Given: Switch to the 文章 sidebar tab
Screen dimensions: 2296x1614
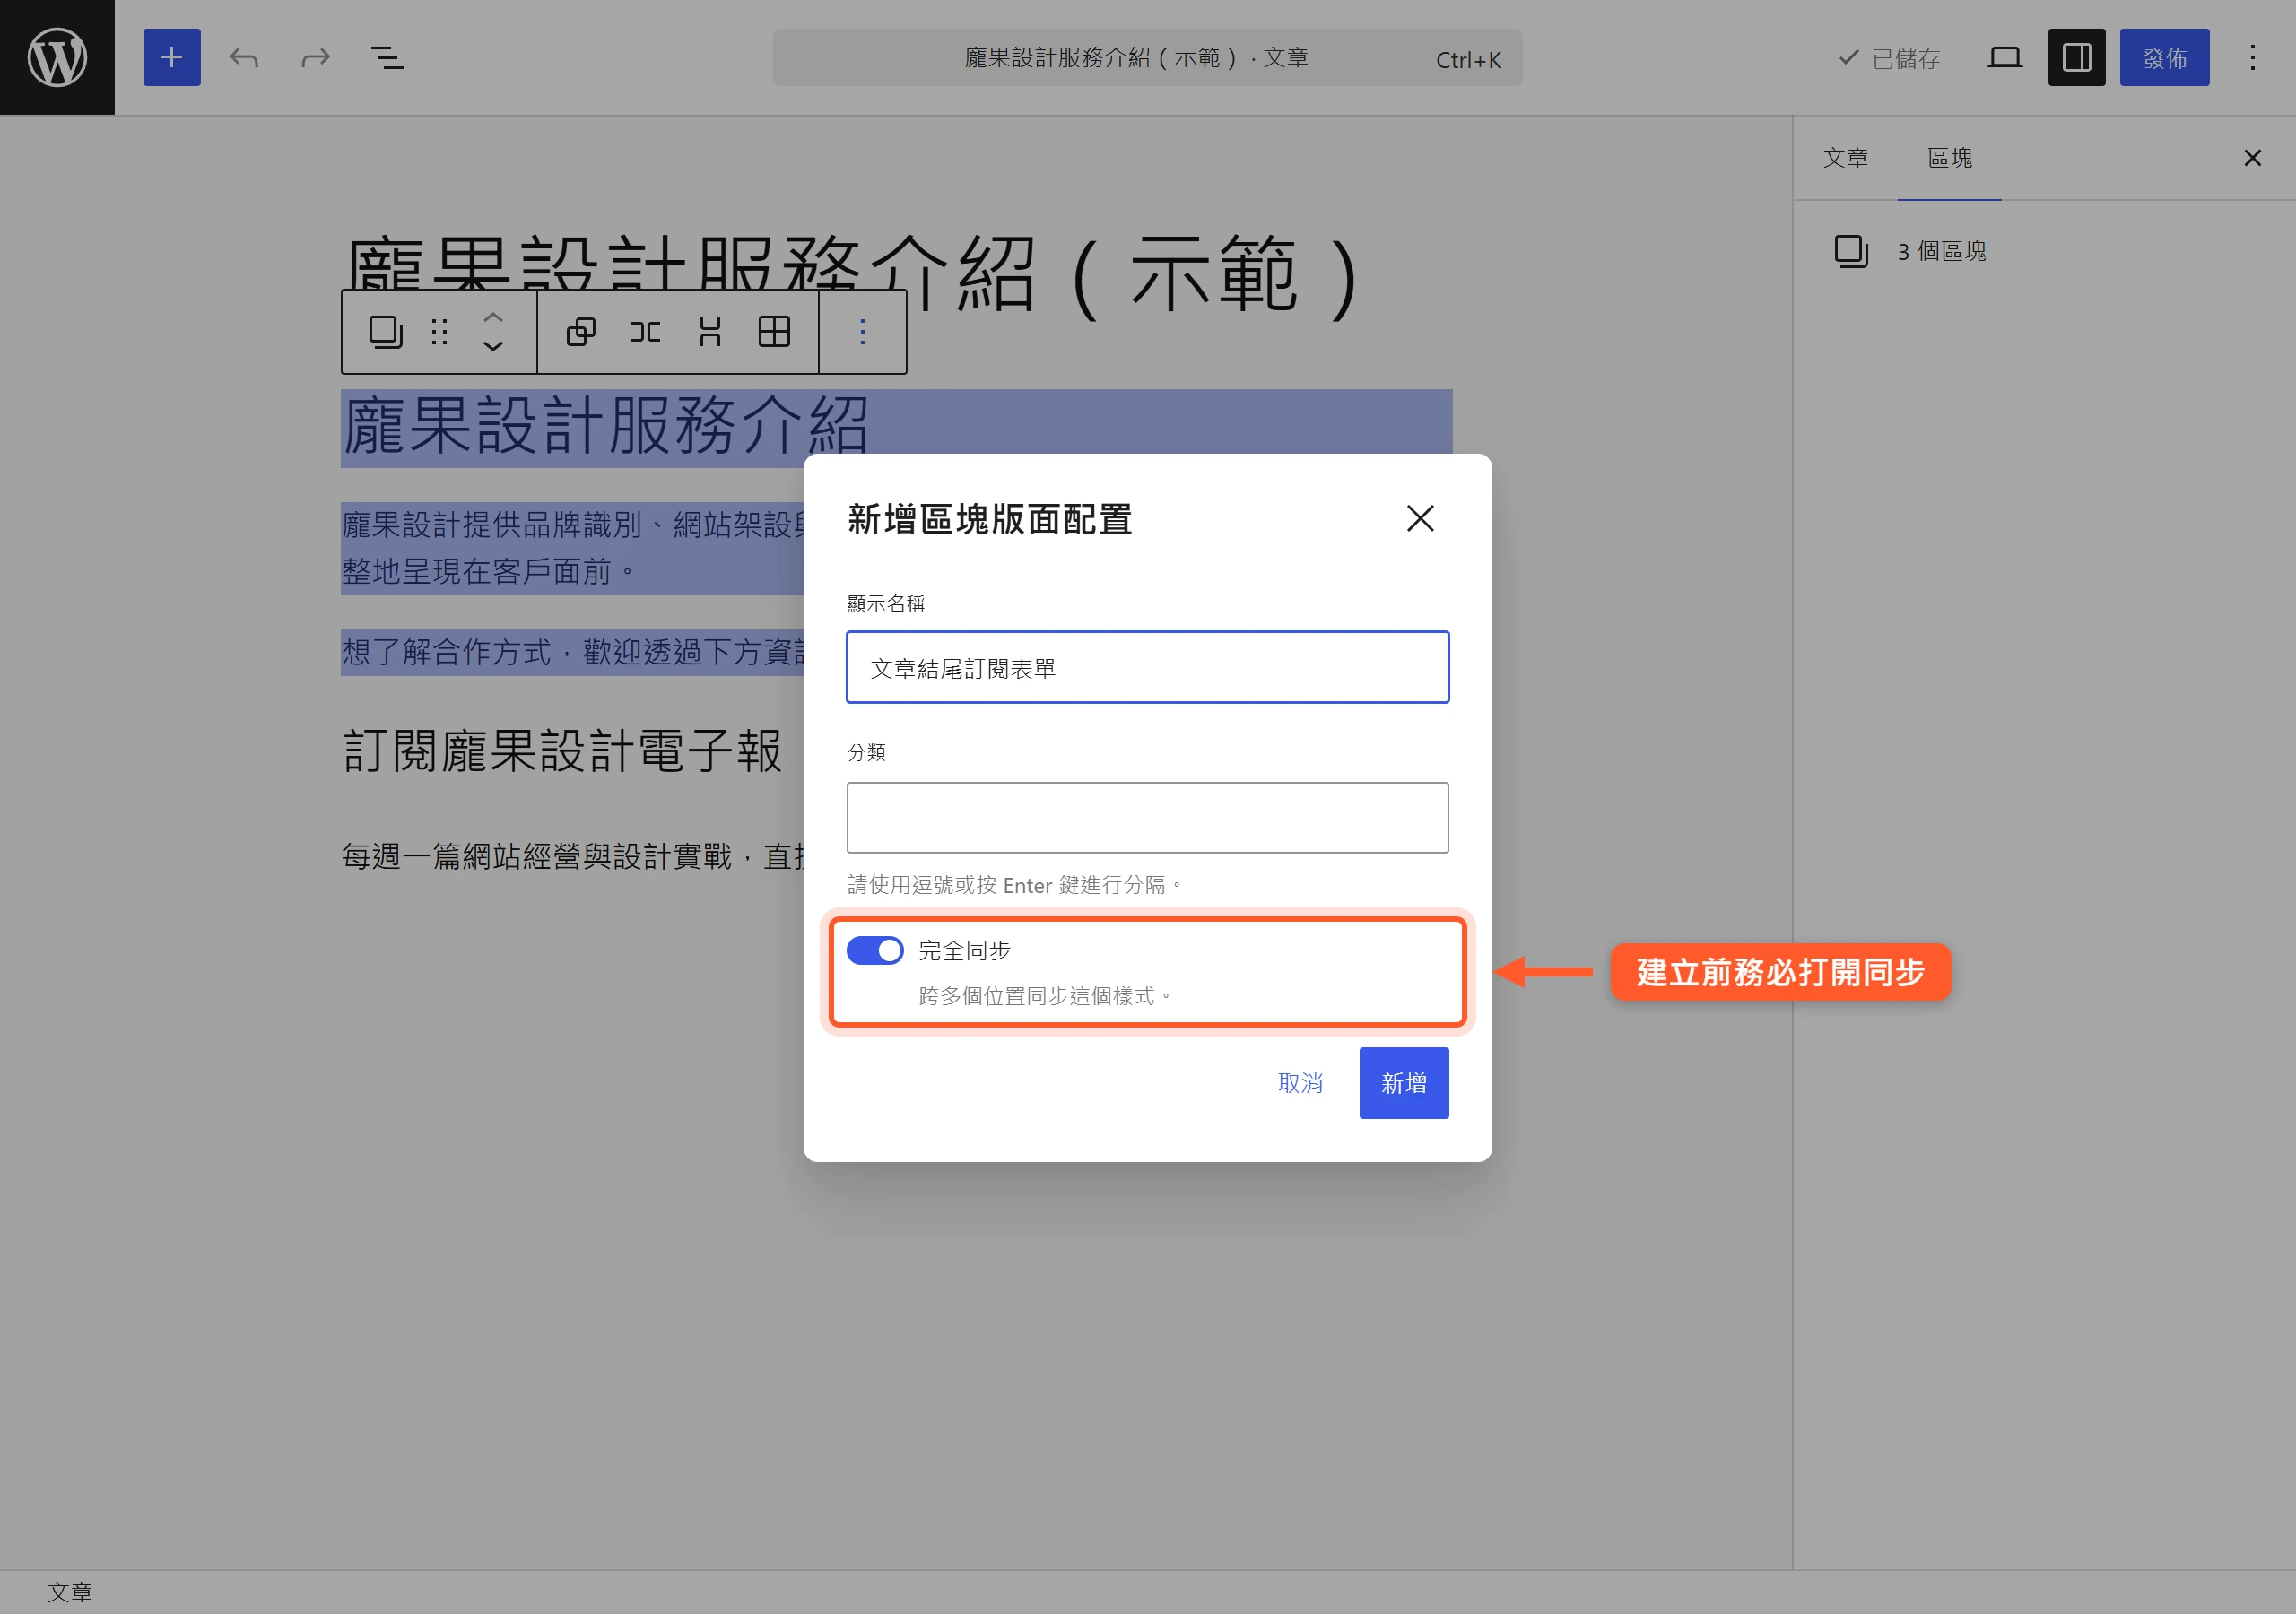Looking at the screenshot, I should coord(1845,158).
